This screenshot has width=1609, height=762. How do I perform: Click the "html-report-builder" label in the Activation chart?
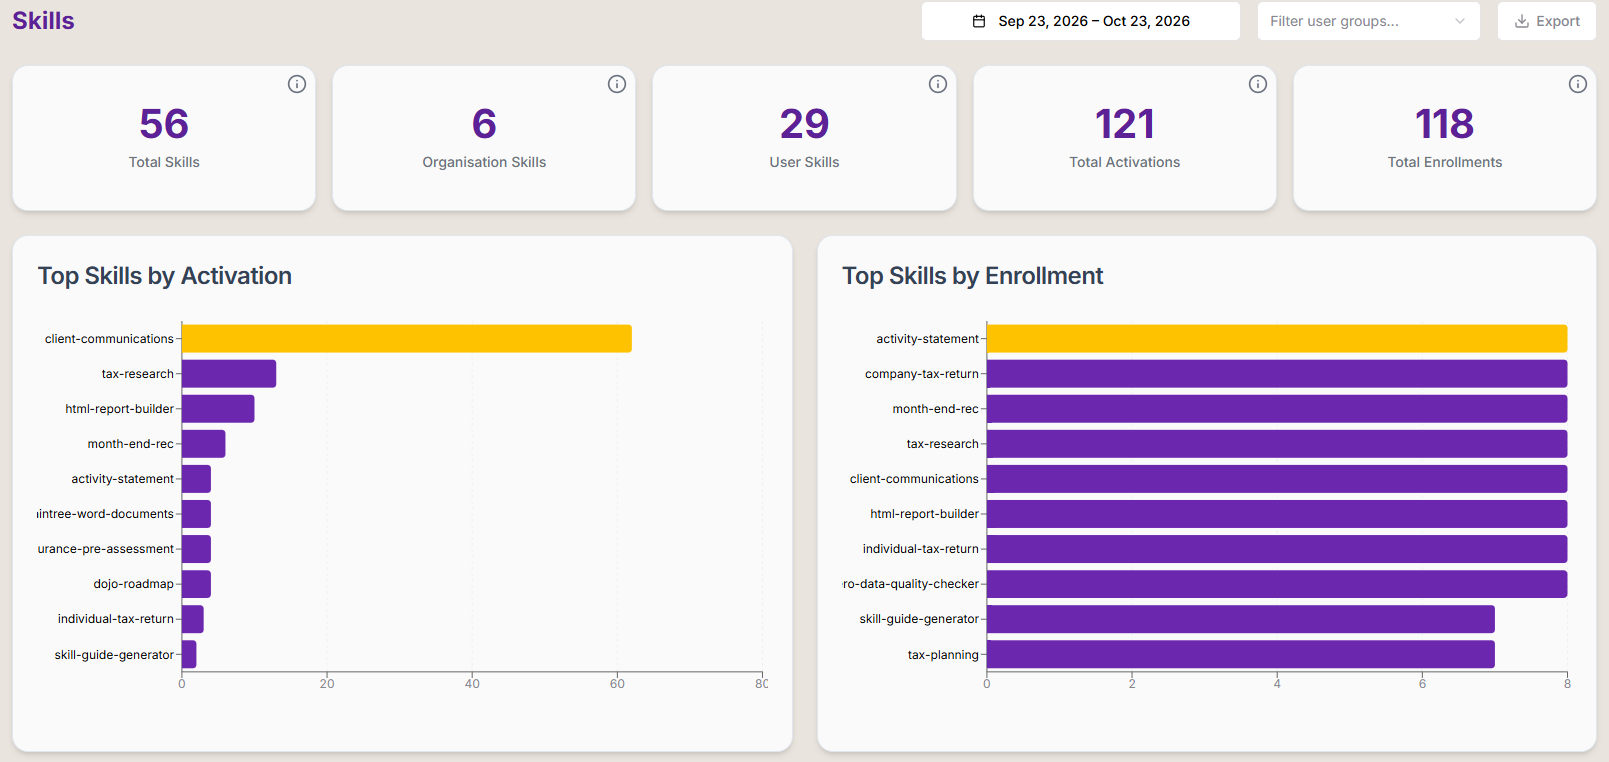(x=120, y=409)
